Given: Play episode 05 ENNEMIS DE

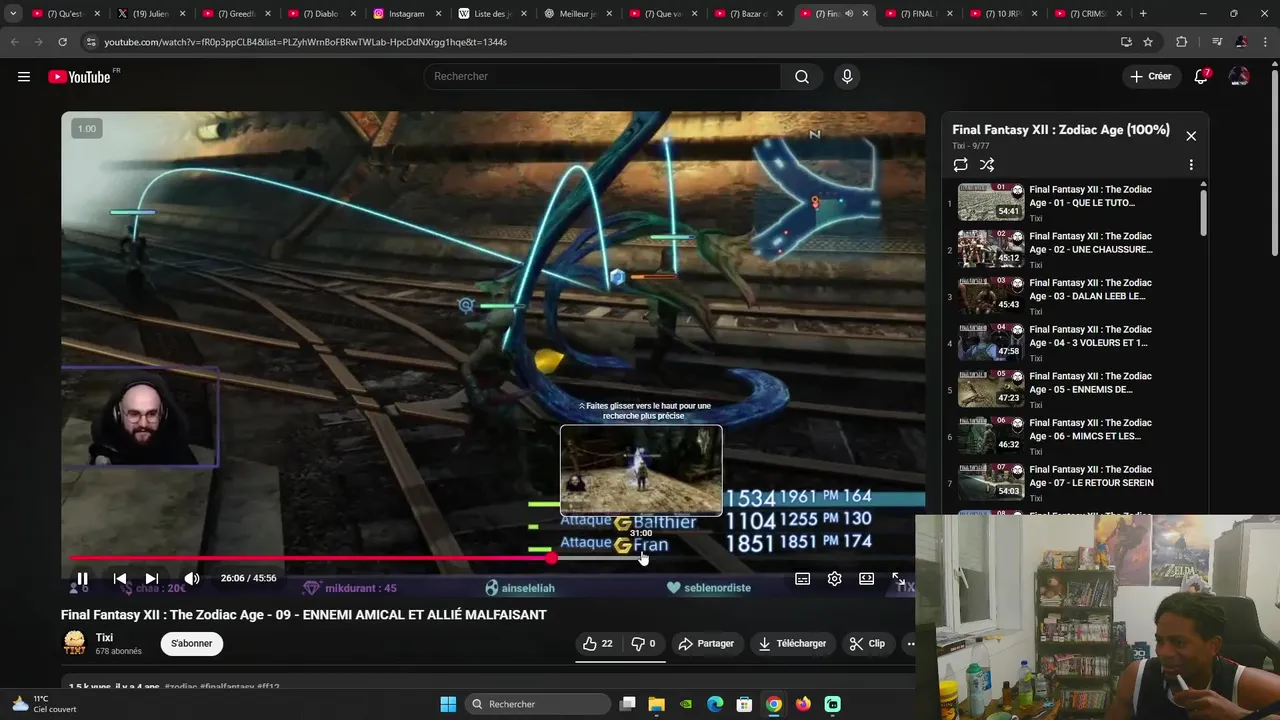Looking at the screenshot, I should [1072, 390].
